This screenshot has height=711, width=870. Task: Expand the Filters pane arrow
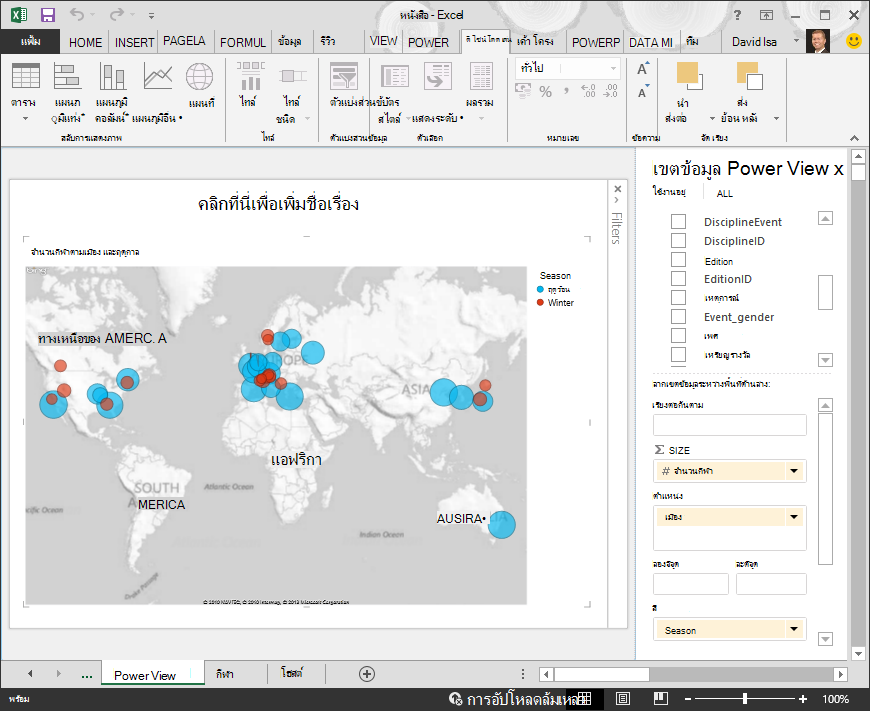tap(617, 200)
